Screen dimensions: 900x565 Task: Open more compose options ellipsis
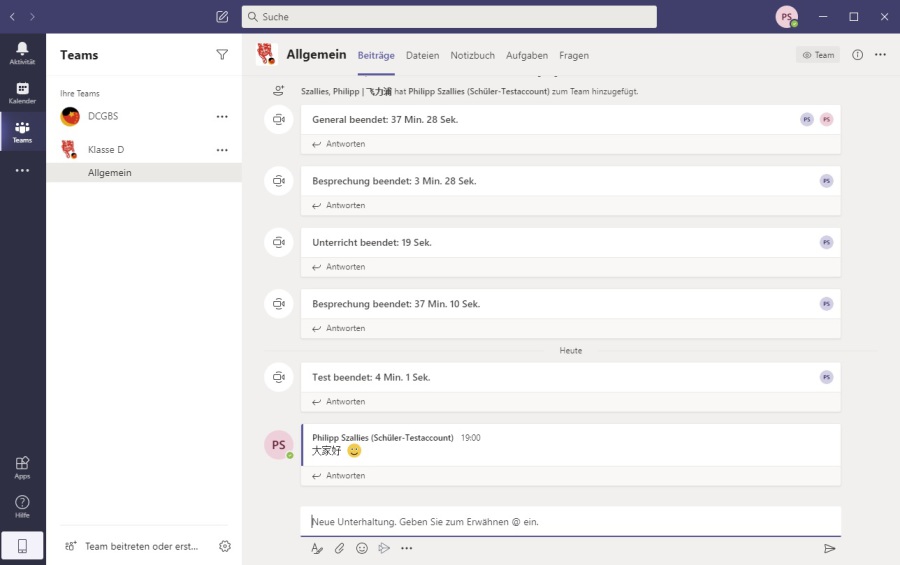[x=406, y=548]
